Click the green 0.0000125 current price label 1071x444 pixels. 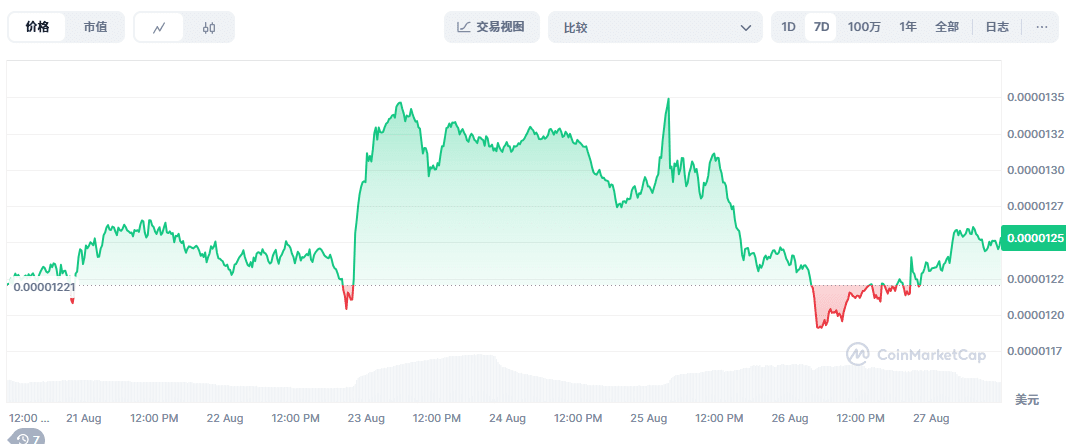[x=1036, y=238]
